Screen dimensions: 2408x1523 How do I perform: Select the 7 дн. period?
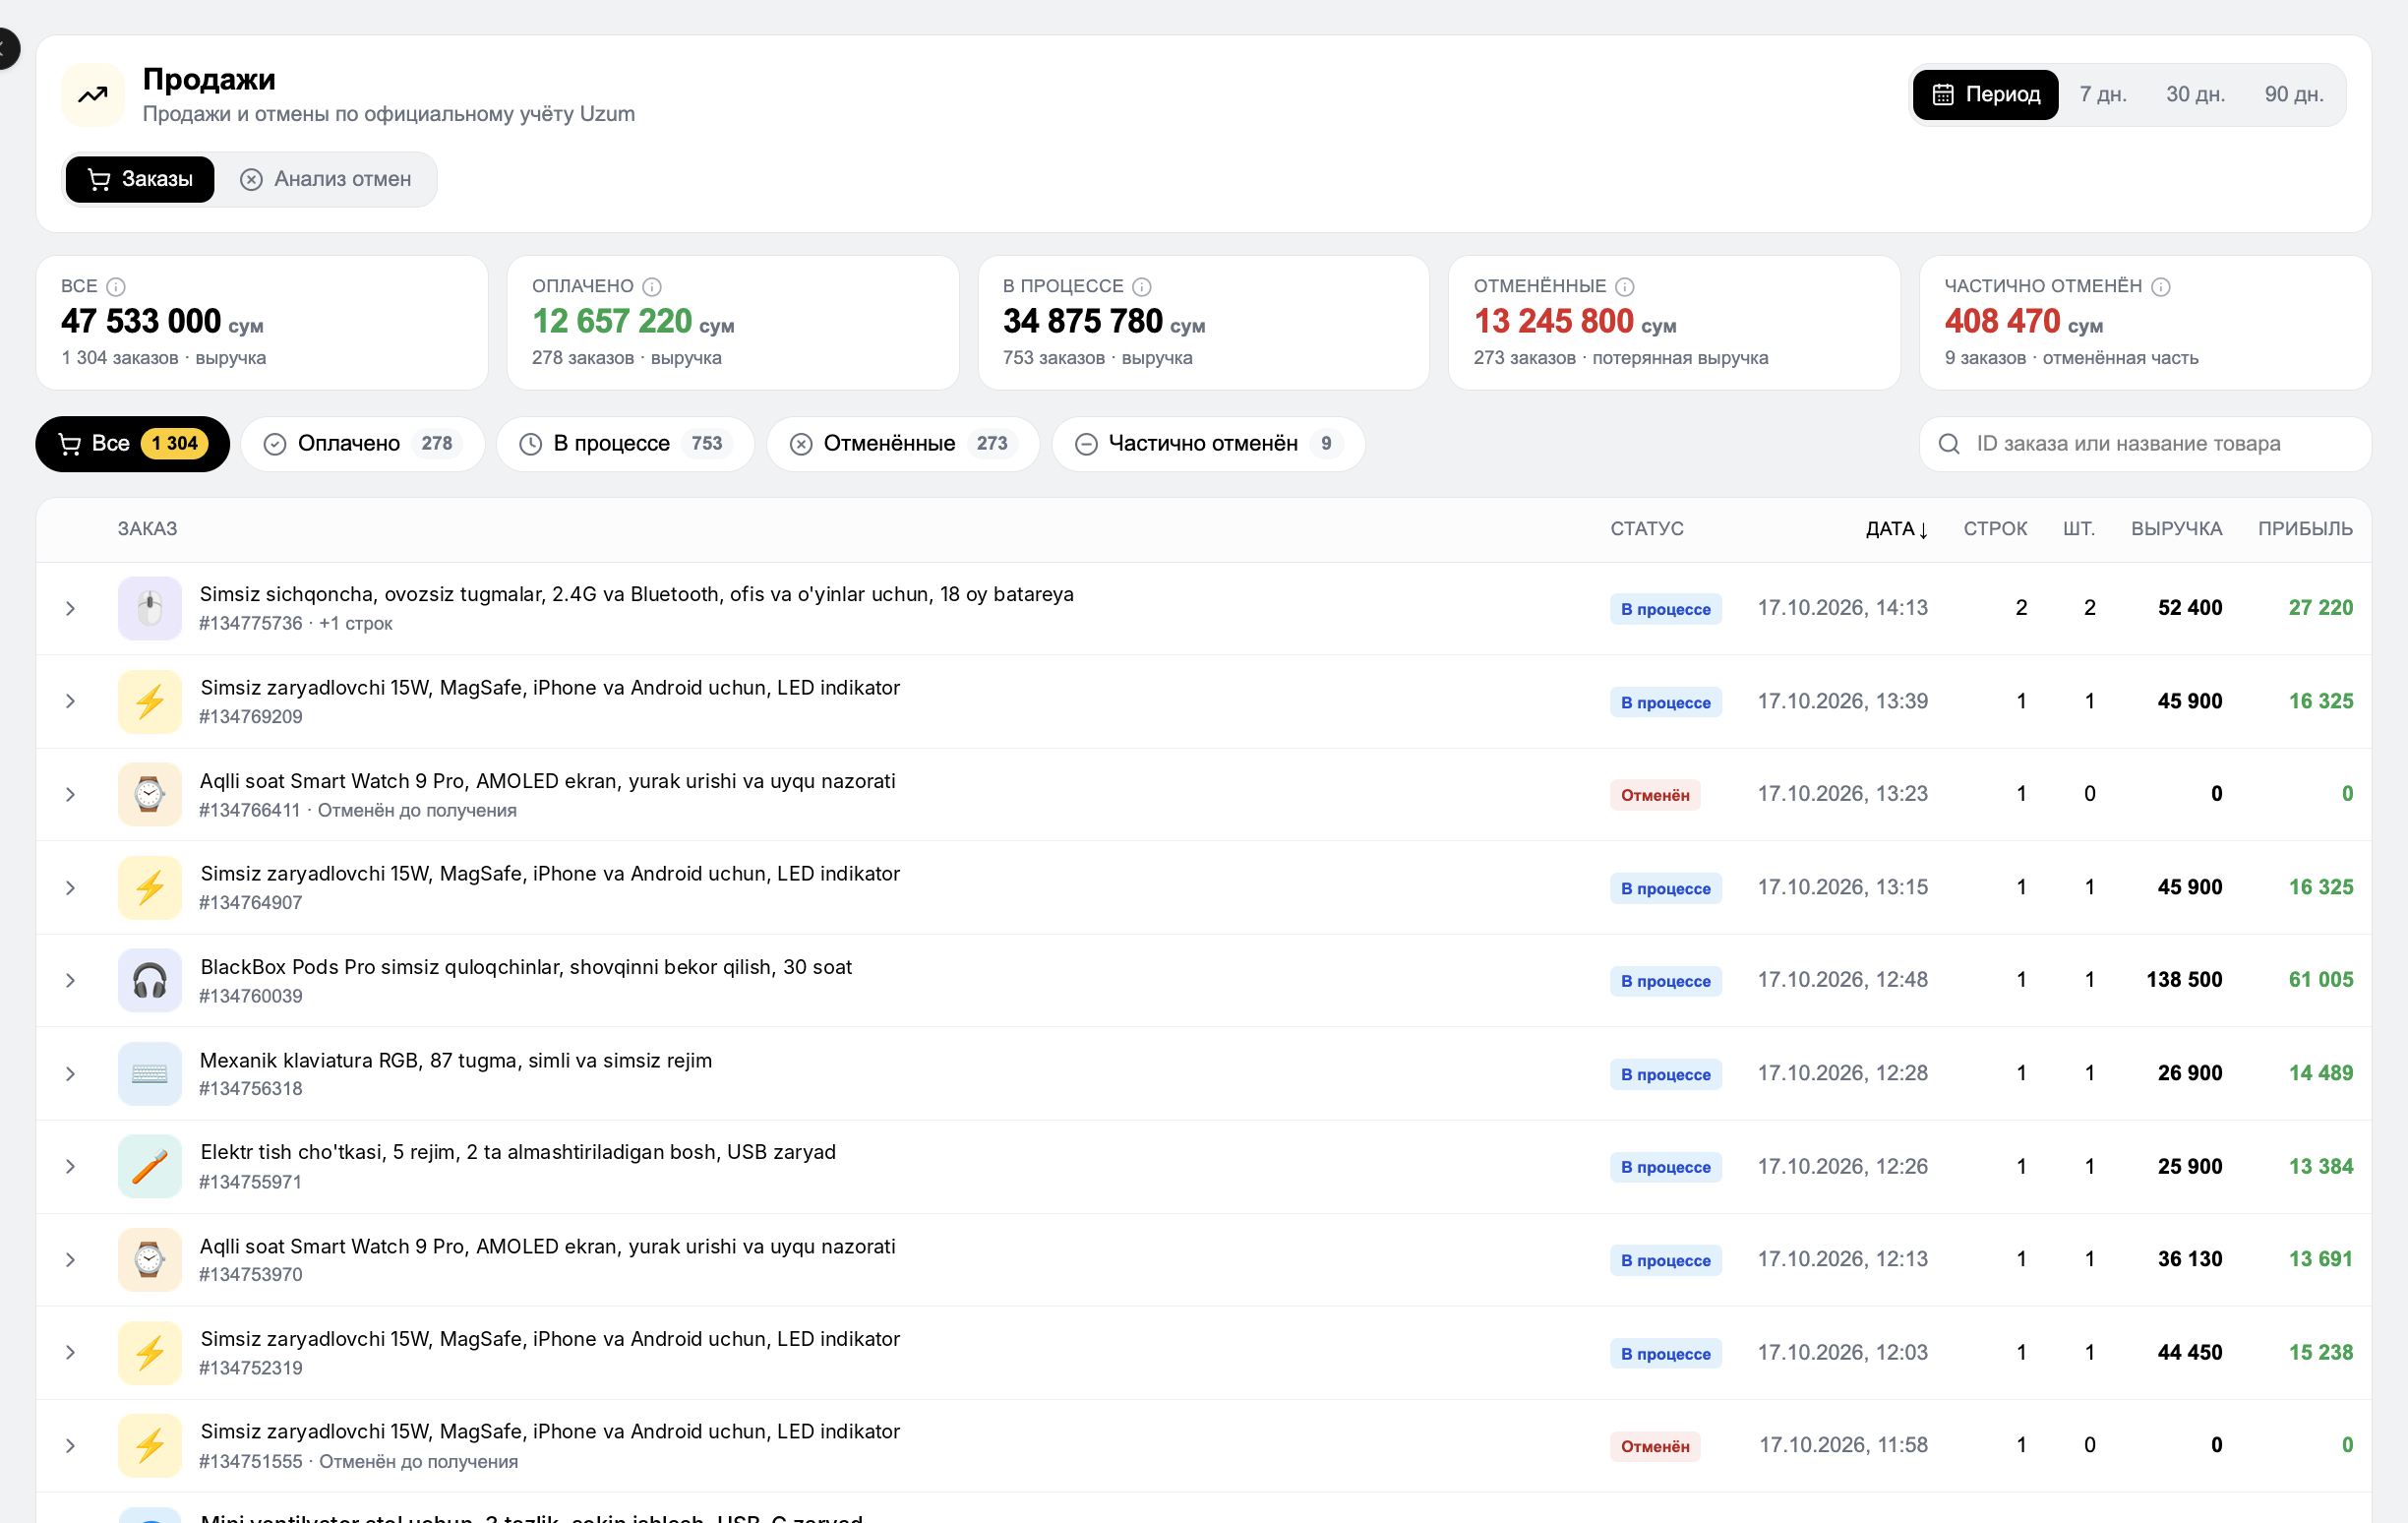[2102, 94]
